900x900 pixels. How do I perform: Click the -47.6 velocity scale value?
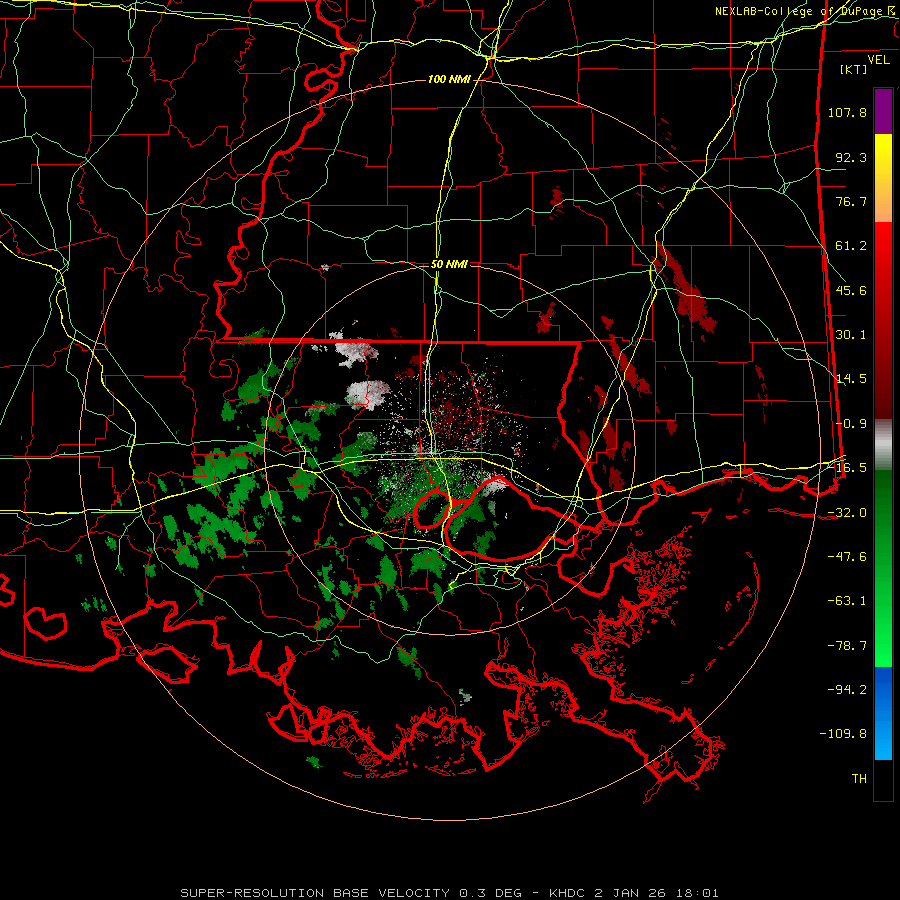coord(847,557)
